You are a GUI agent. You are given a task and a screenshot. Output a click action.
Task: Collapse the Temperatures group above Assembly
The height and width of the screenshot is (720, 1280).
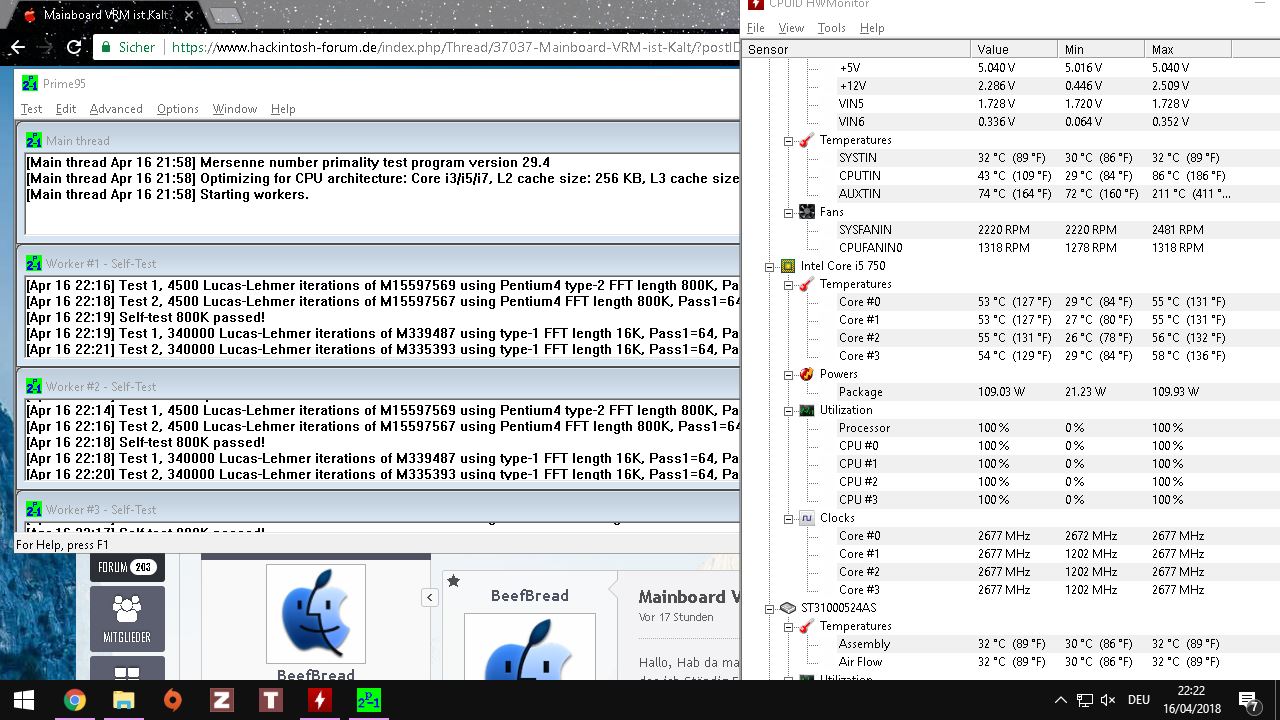pyautogui.click(x=788, y=627)
